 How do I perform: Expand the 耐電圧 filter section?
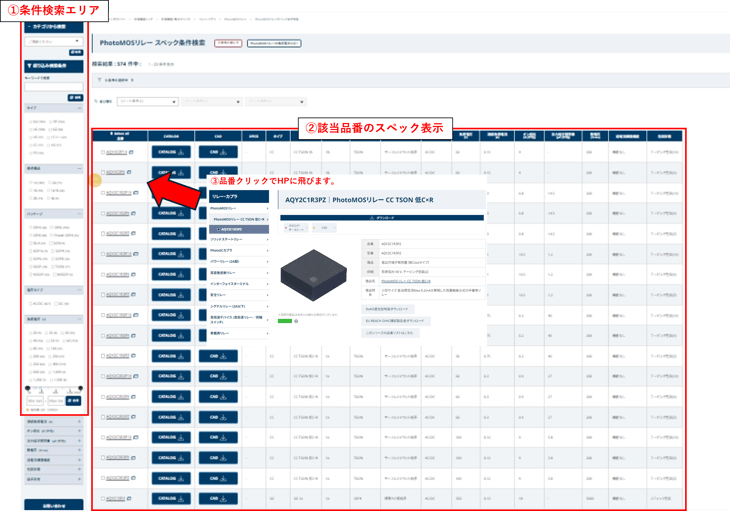[x=54, y=450]
